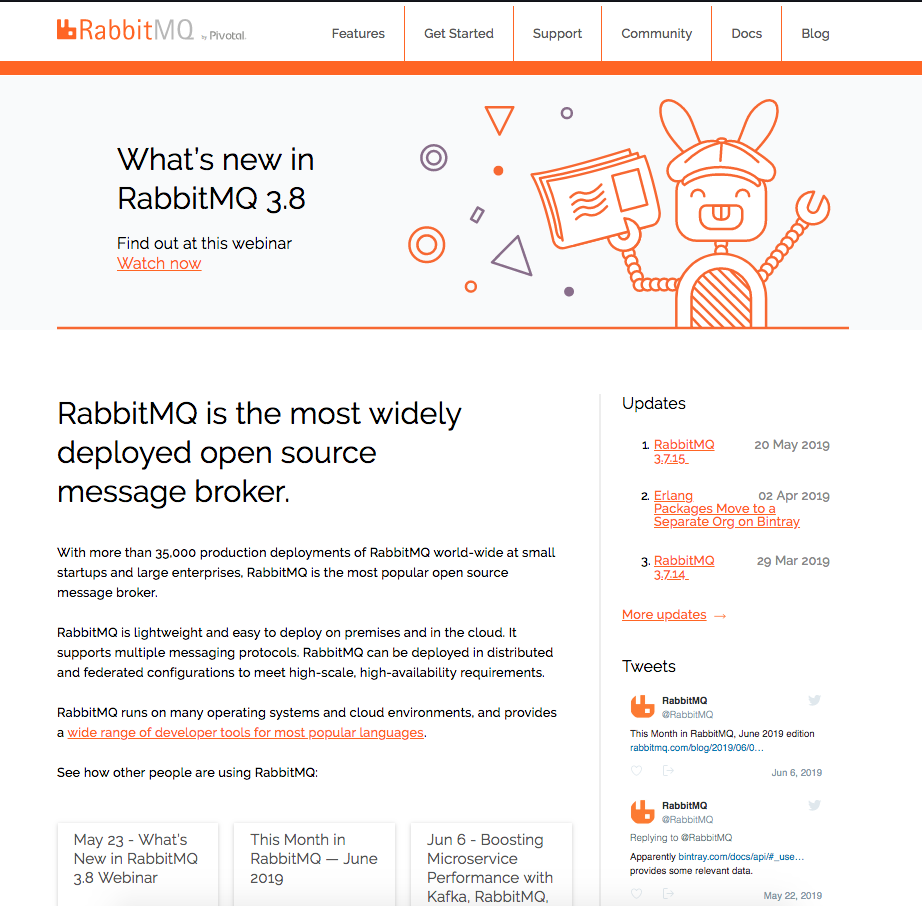
Task: Open the RabbitMQ 3.7.14 update link
Action: point(684,567)
